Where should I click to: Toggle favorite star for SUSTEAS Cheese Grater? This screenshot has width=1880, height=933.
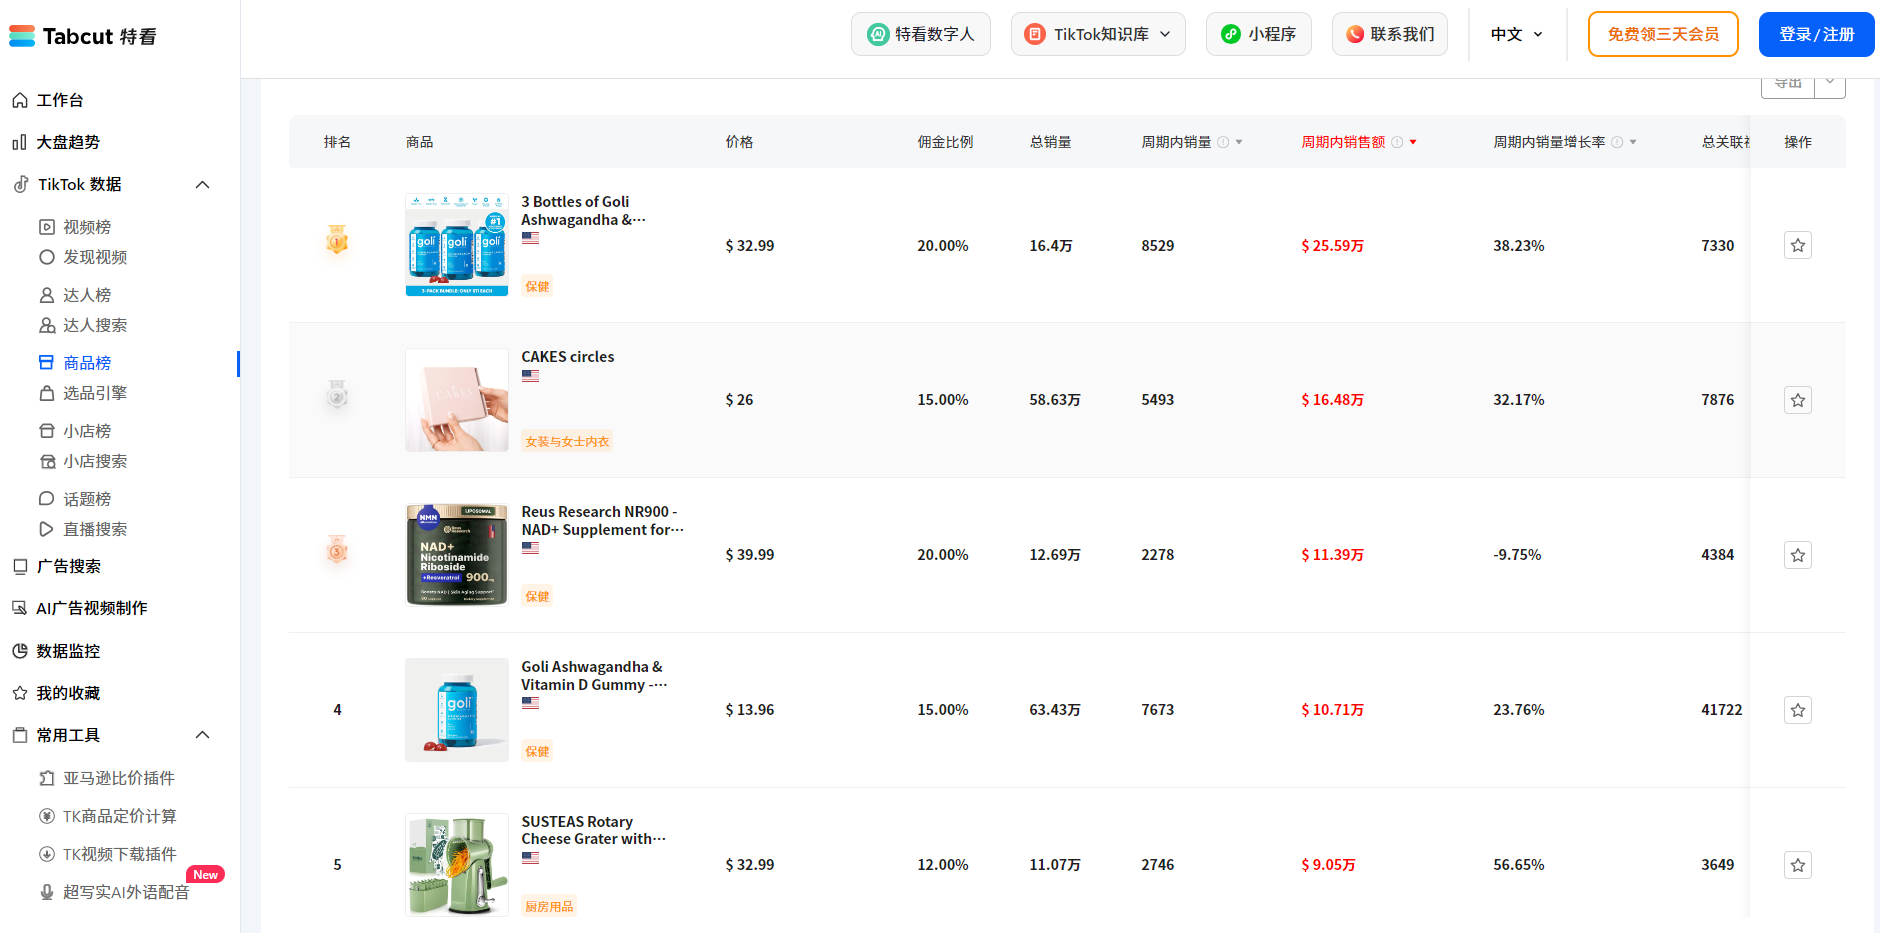pyautogui.click(x=1797, y=865)
